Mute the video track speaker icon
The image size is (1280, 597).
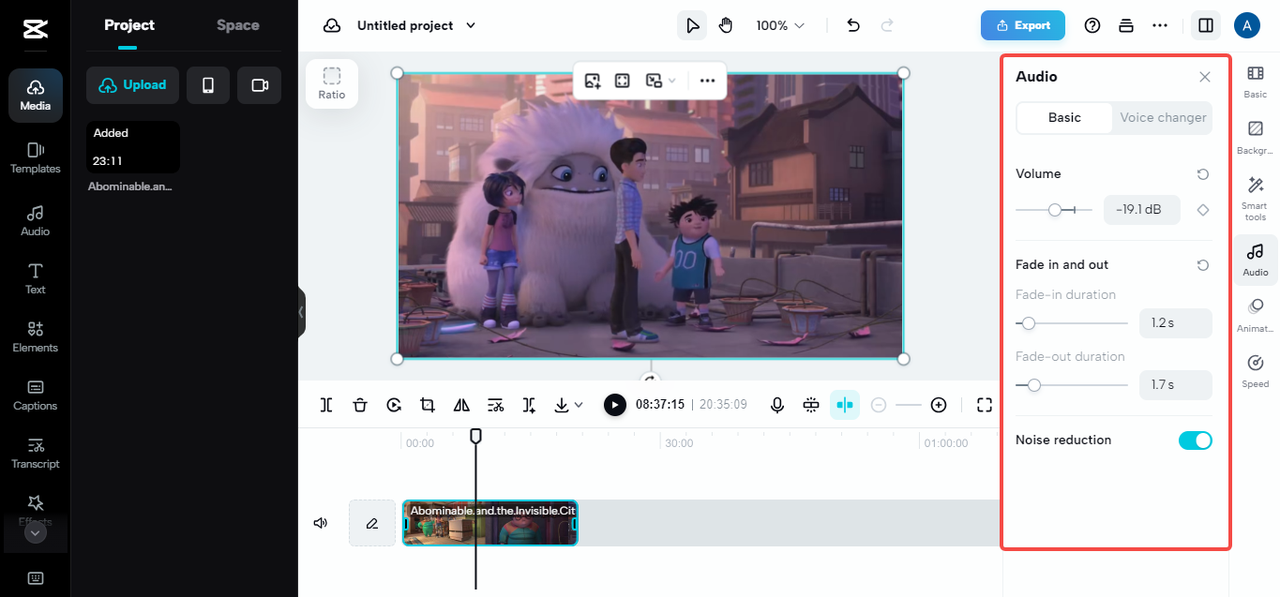pos(321,523)
